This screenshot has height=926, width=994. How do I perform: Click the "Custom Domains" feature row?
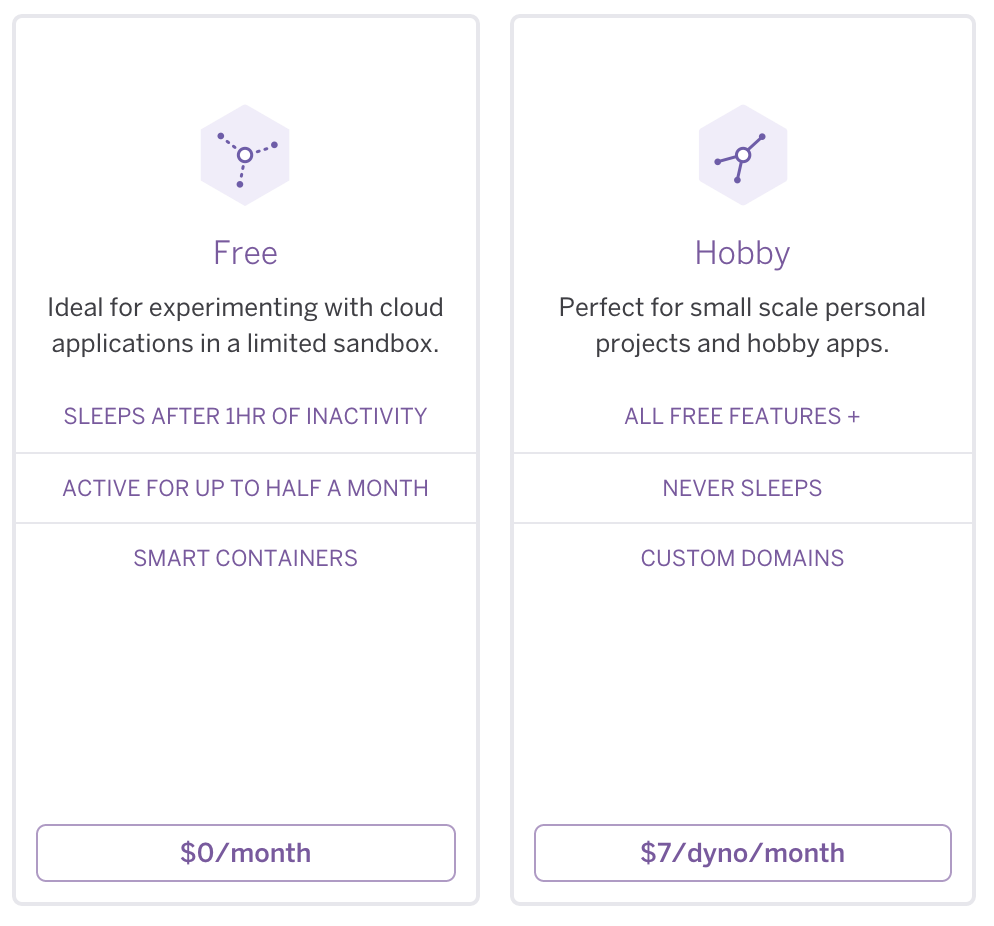[742, 558]
